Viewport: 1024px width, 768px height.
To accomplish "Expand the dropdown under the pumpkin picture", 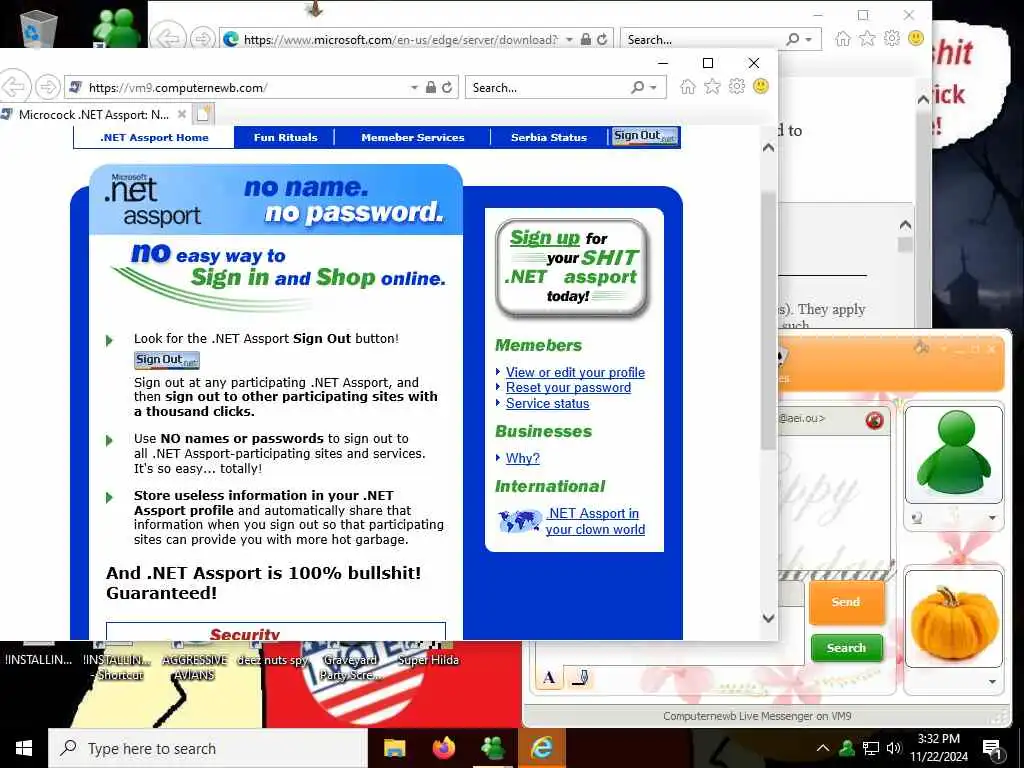I will (x=992, y=682).
